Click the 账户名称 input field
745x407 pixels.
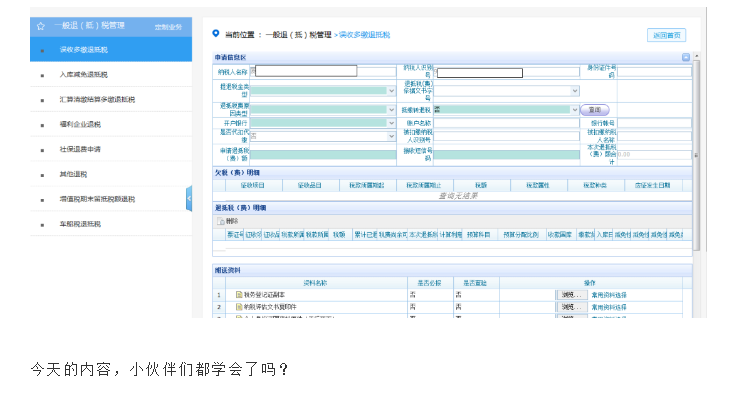506,123
